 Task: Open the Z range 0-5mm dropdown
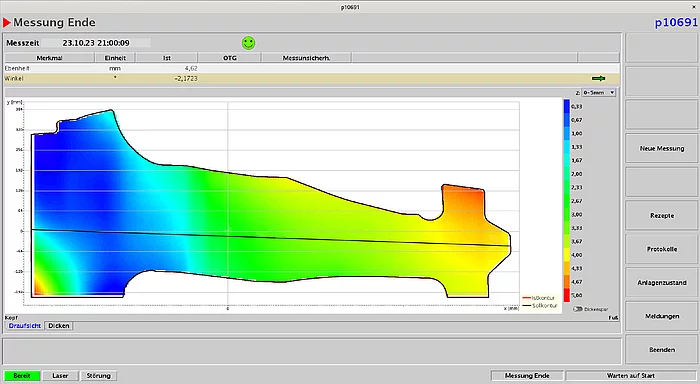[599, 92]
